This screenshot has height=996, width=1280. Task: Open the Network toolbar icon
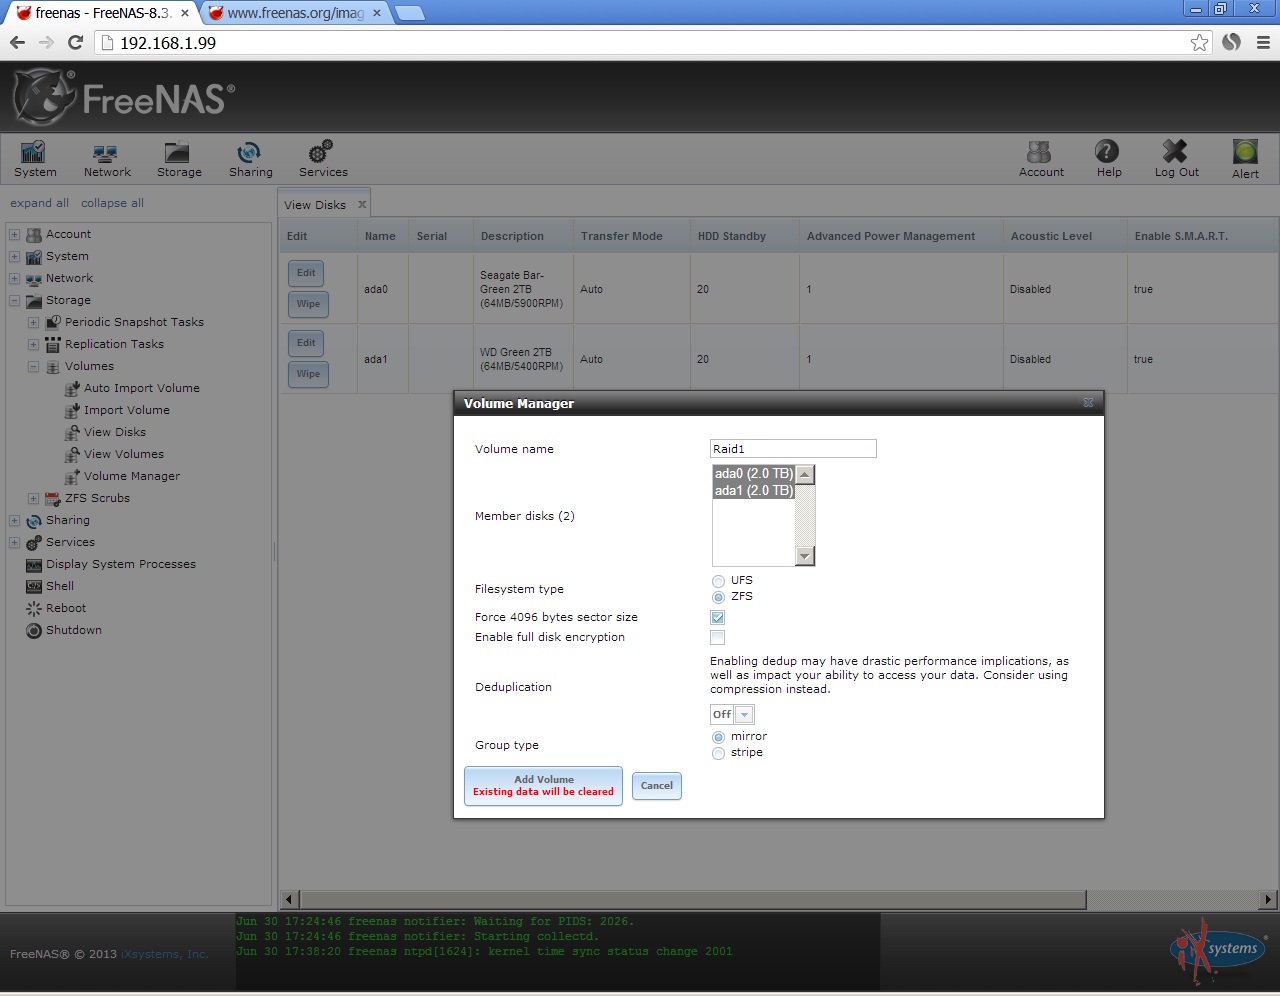(107, 159)
